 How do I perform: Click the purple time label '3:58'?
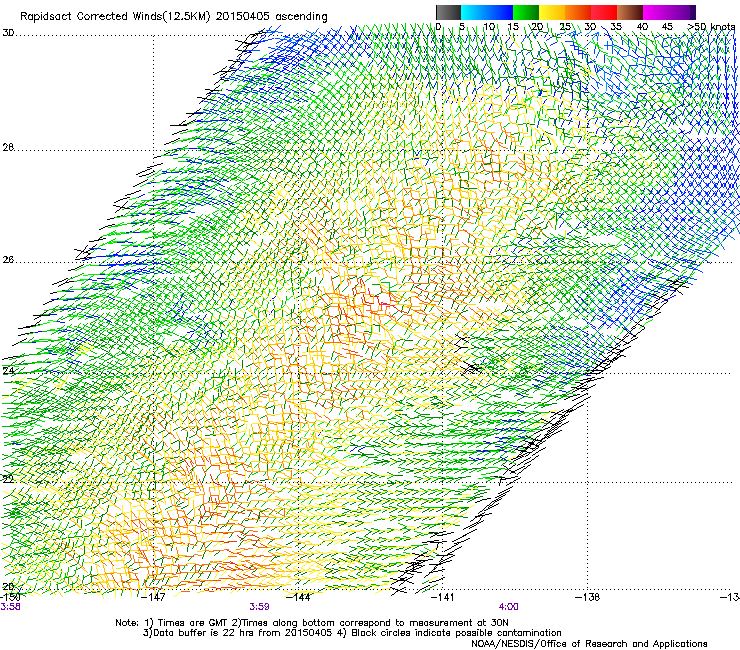[x=10, y=607]
